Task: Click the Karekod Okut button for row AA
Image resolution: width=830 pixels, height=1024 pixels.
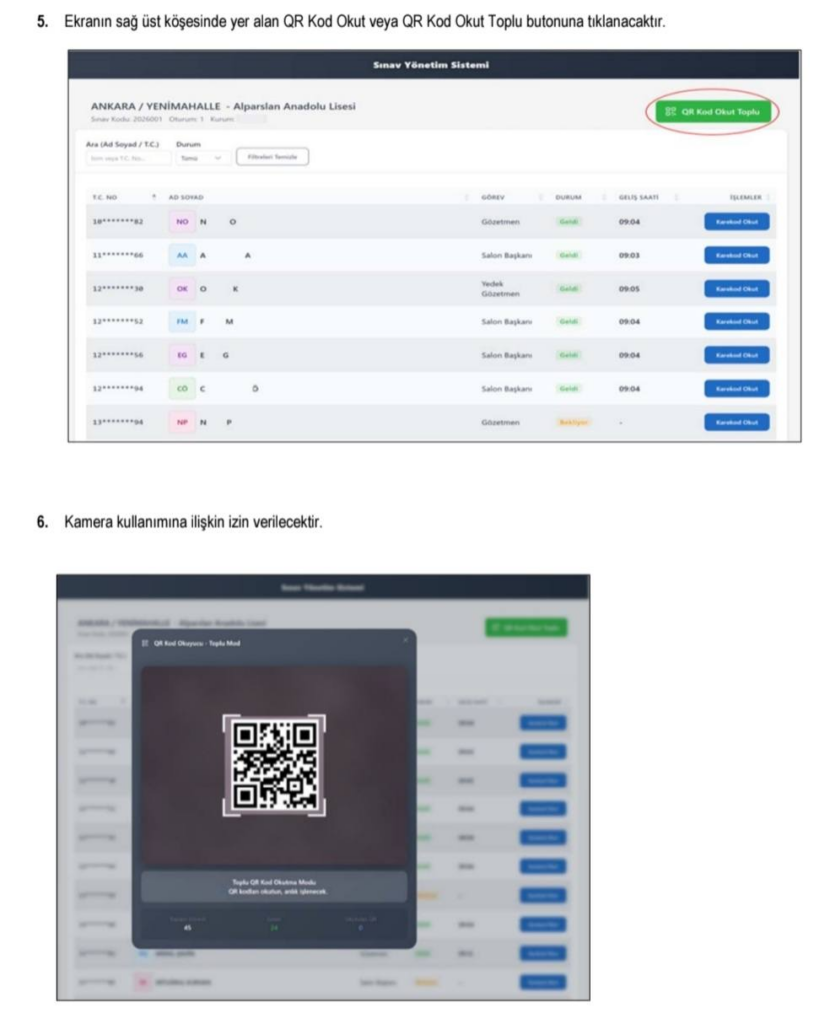Action: pyautogui.click(x=737, y=255)
